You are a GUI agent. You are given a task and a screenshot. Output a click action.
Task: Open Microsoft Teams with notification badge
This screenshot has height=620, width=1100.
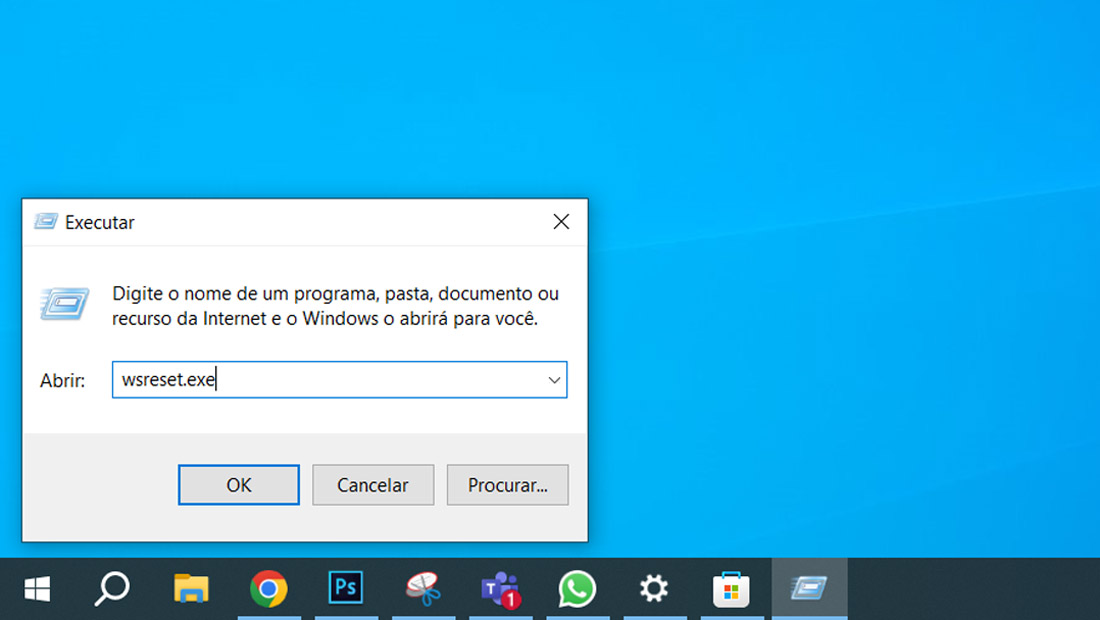pos(500,588)
